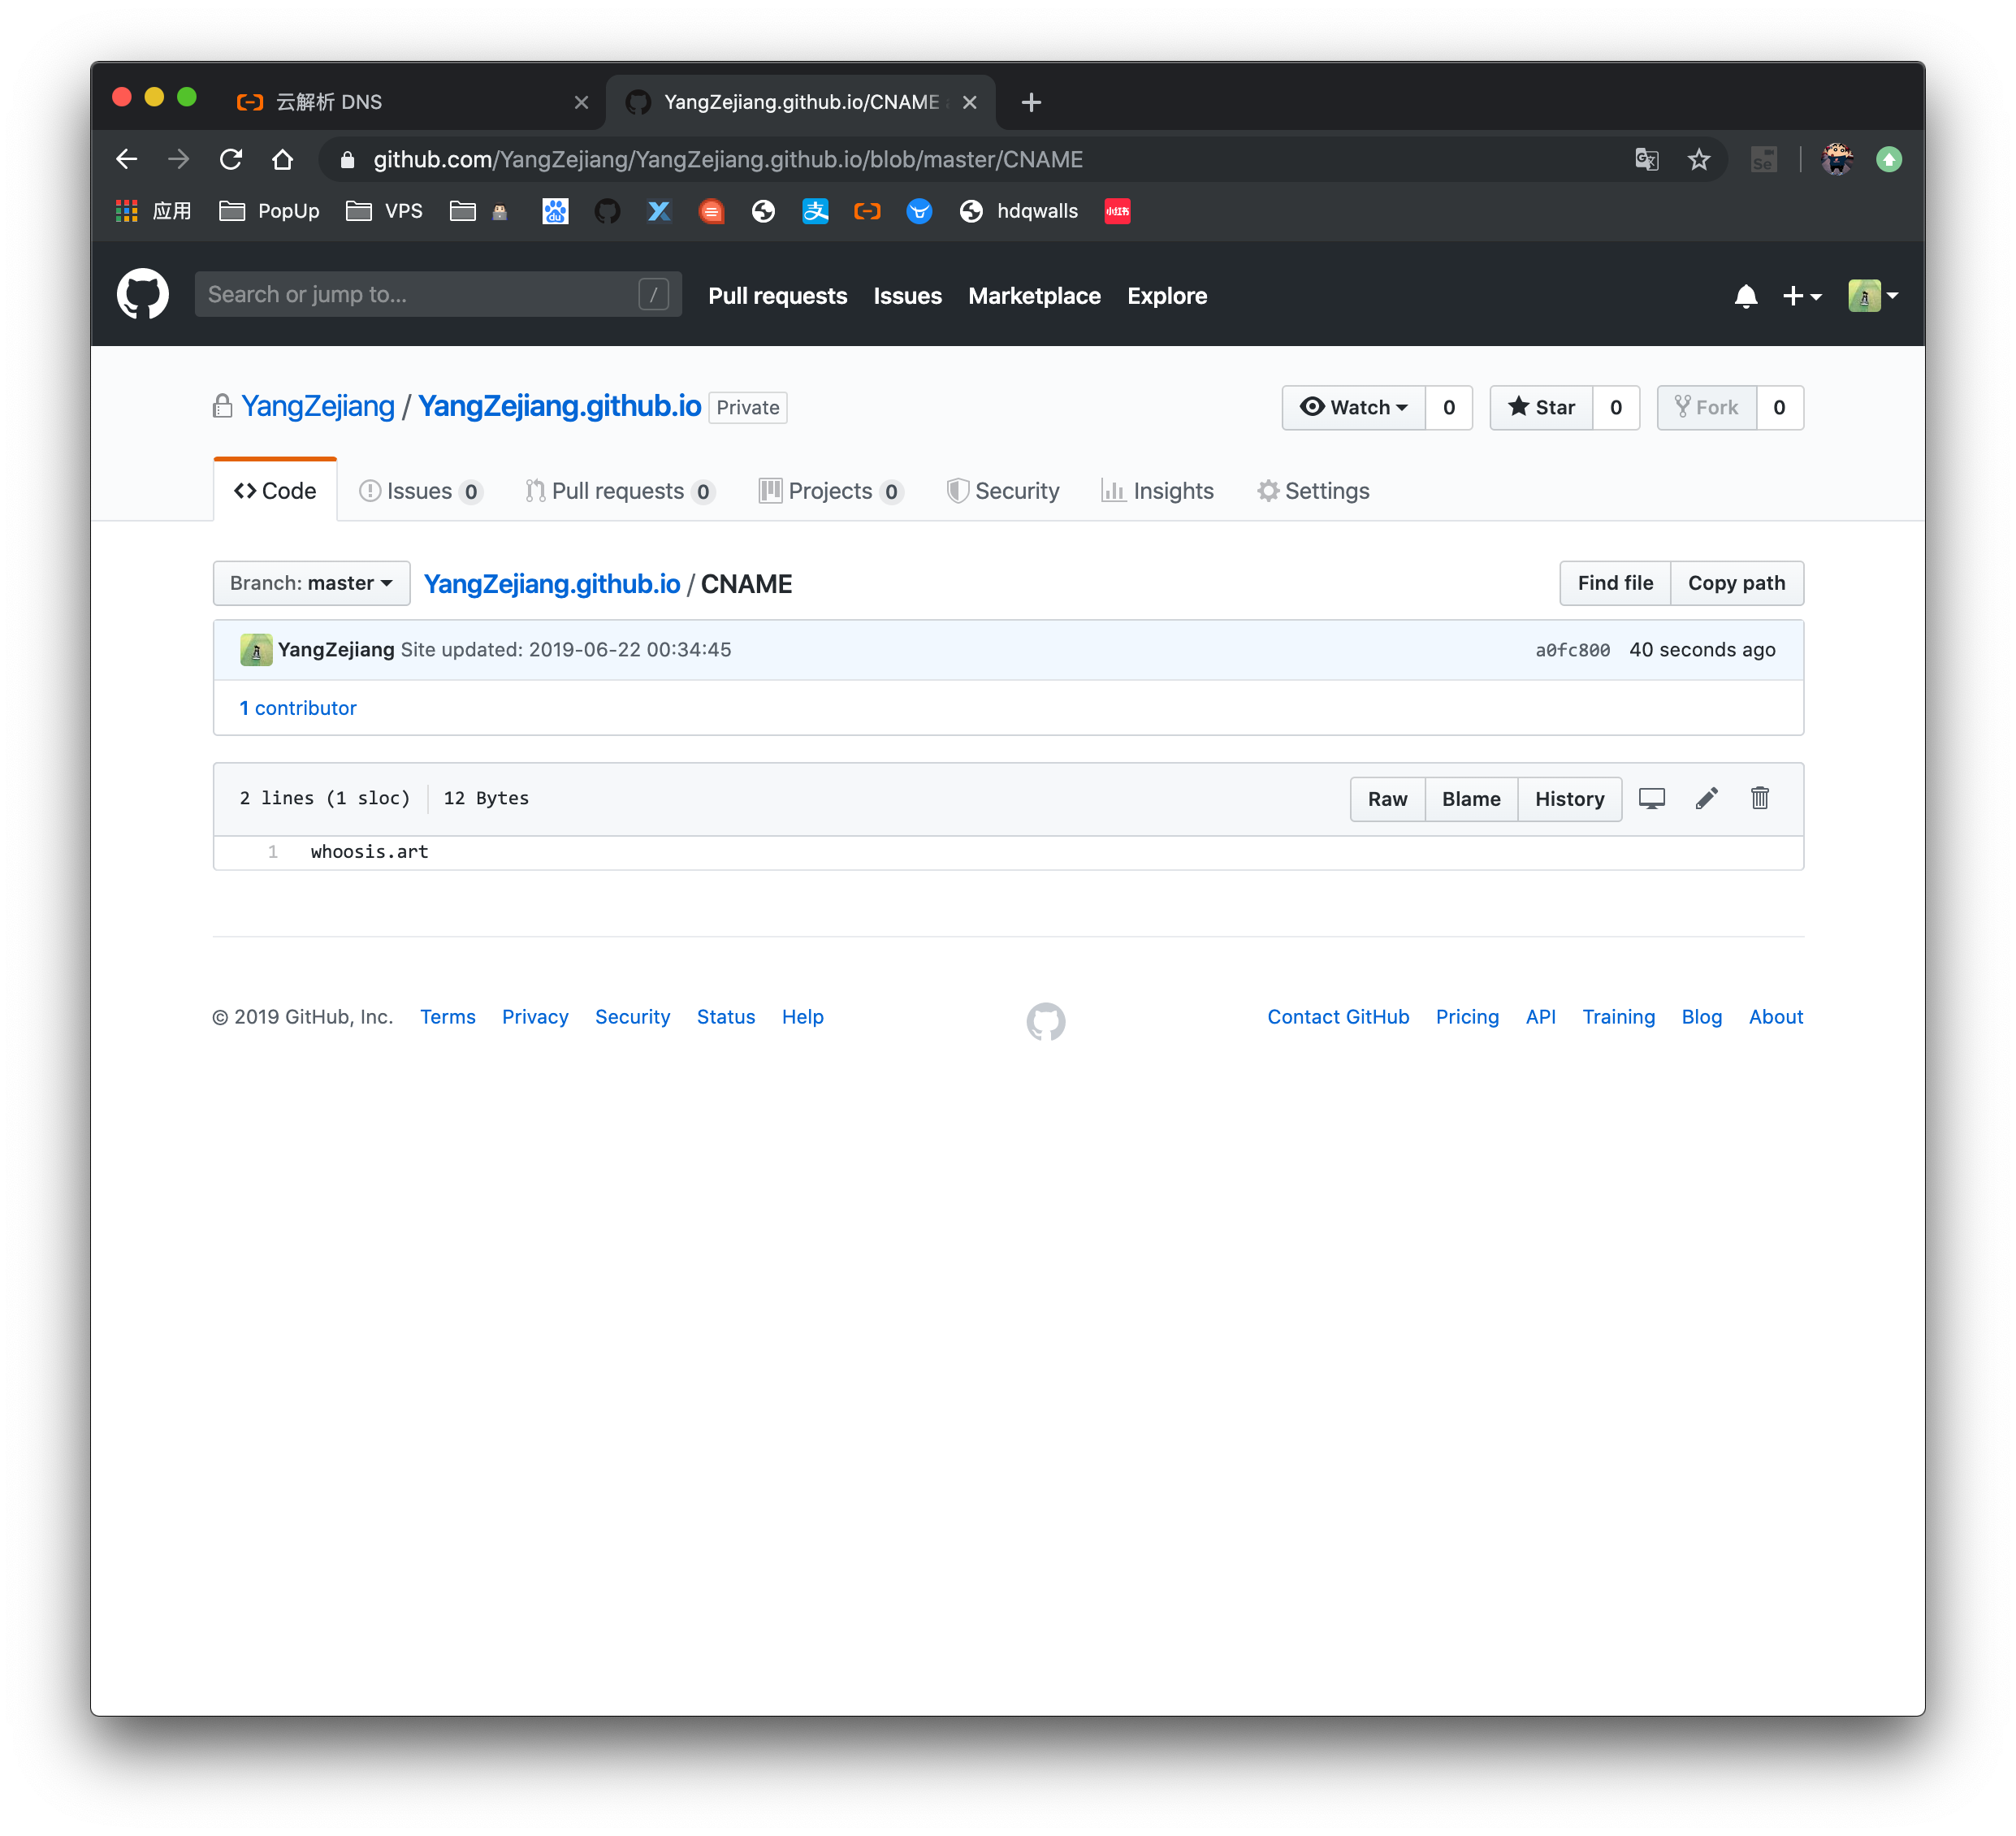Click Pull requests in top navigation
Viewport: 2016px width, 1836px height.
click(x=778, y=296)
